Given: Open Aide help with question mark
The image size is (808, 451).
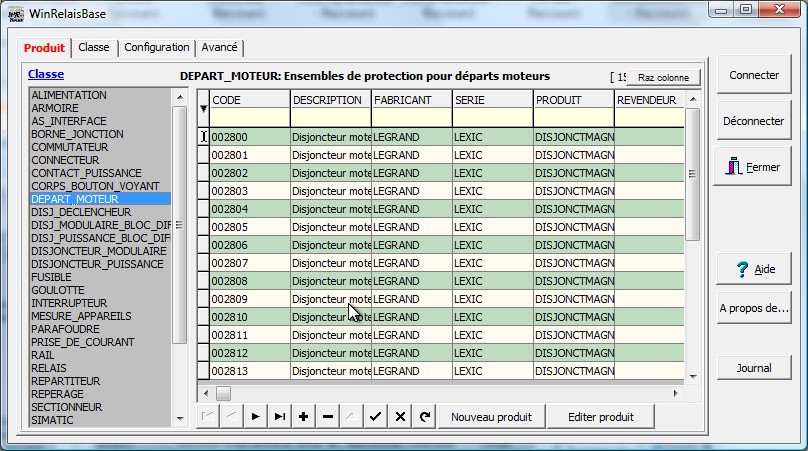Looking at the screenshot, I should coord(754,269).
